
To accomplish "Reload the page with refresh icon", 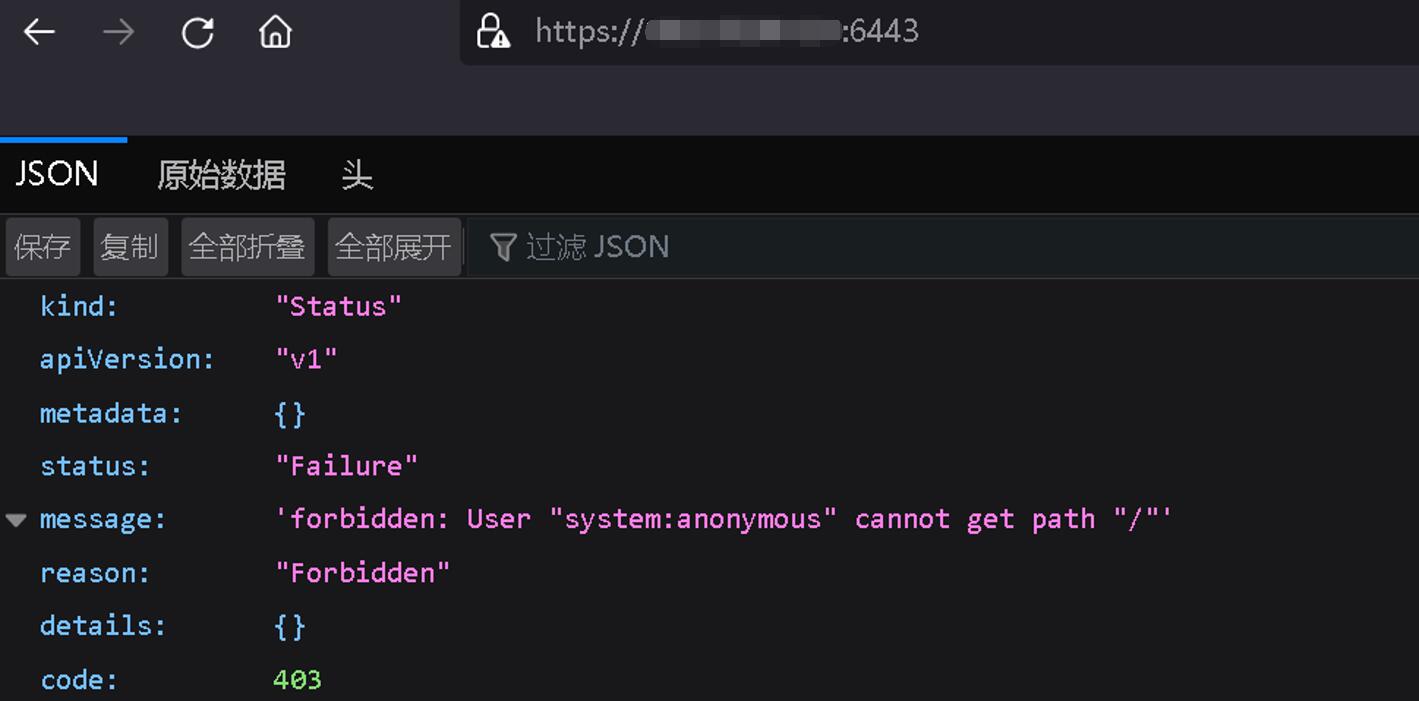I will (197, 32).
